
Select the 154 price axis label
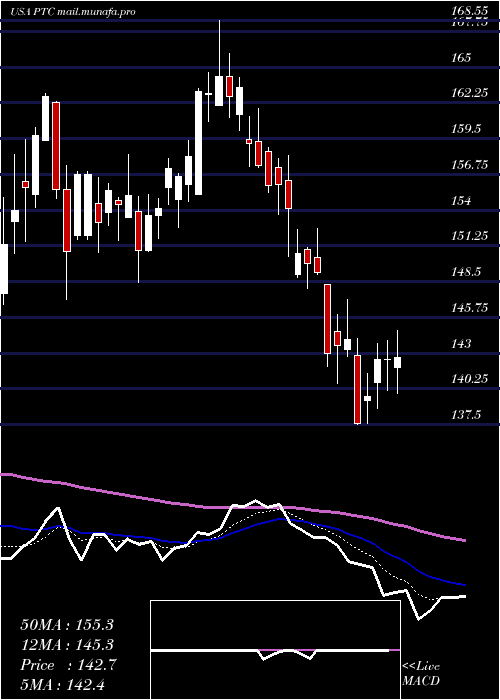462,200
